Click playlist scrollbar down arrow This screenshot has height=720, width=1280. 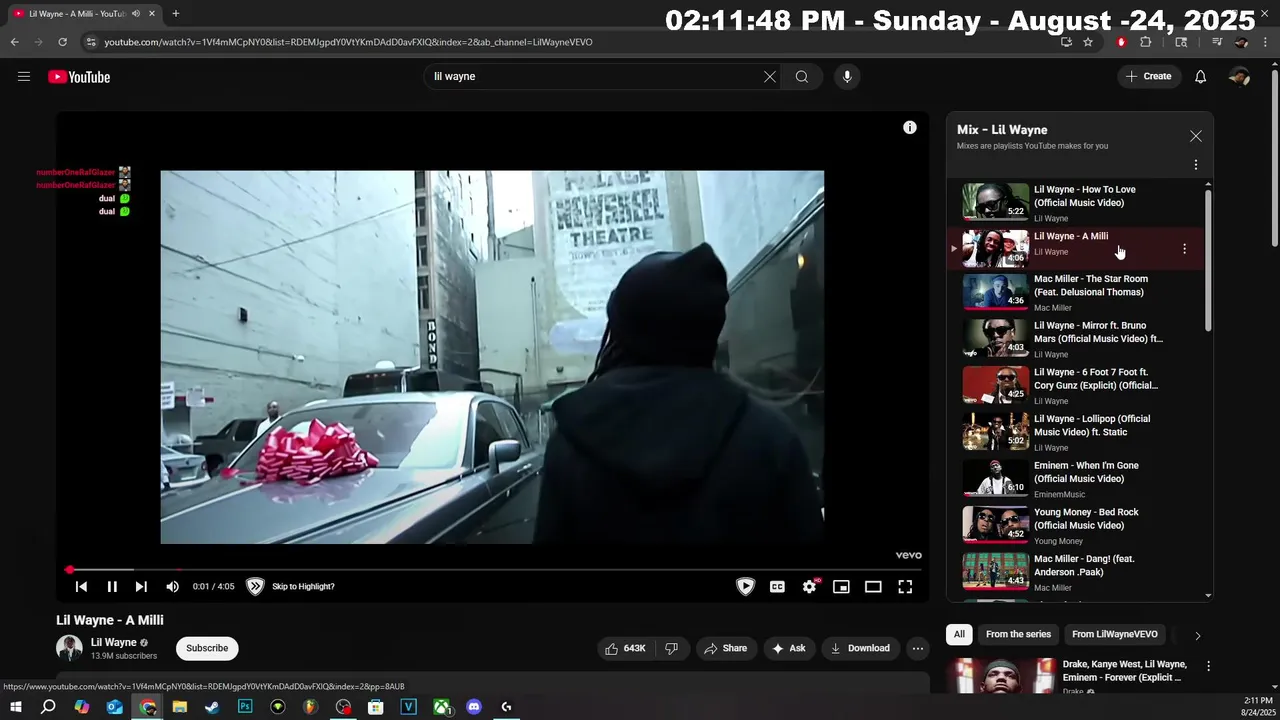1208,595
